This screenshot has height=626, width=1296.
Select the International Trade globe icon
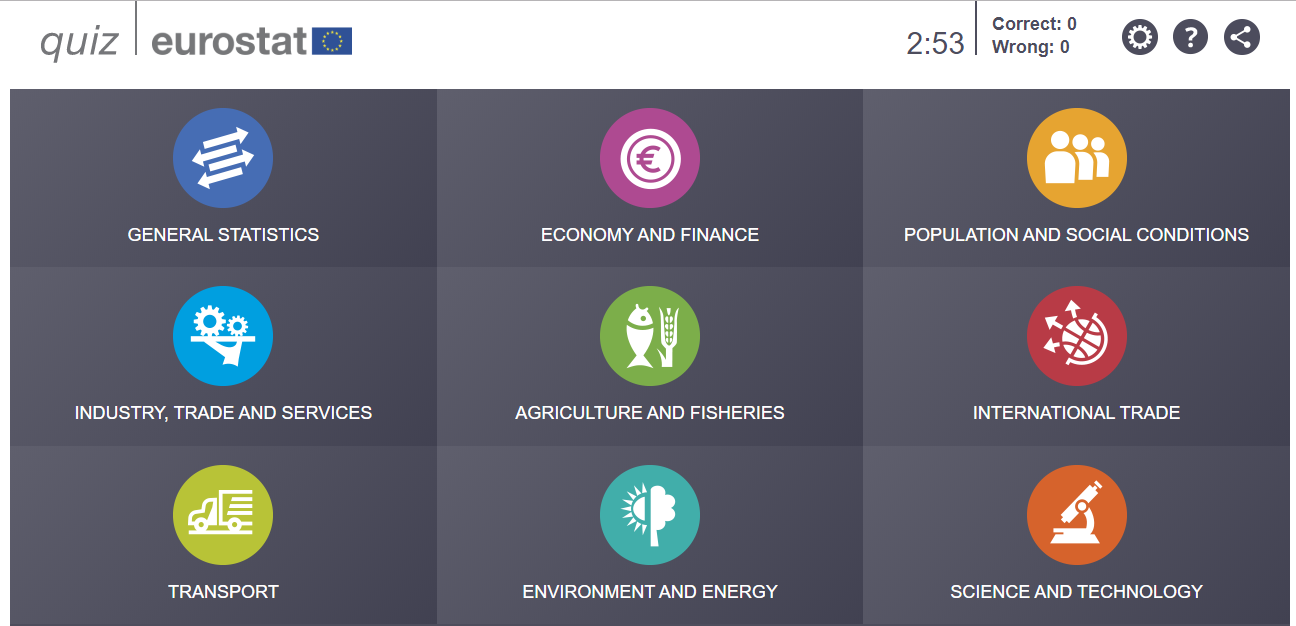[x=1077, y=336]
